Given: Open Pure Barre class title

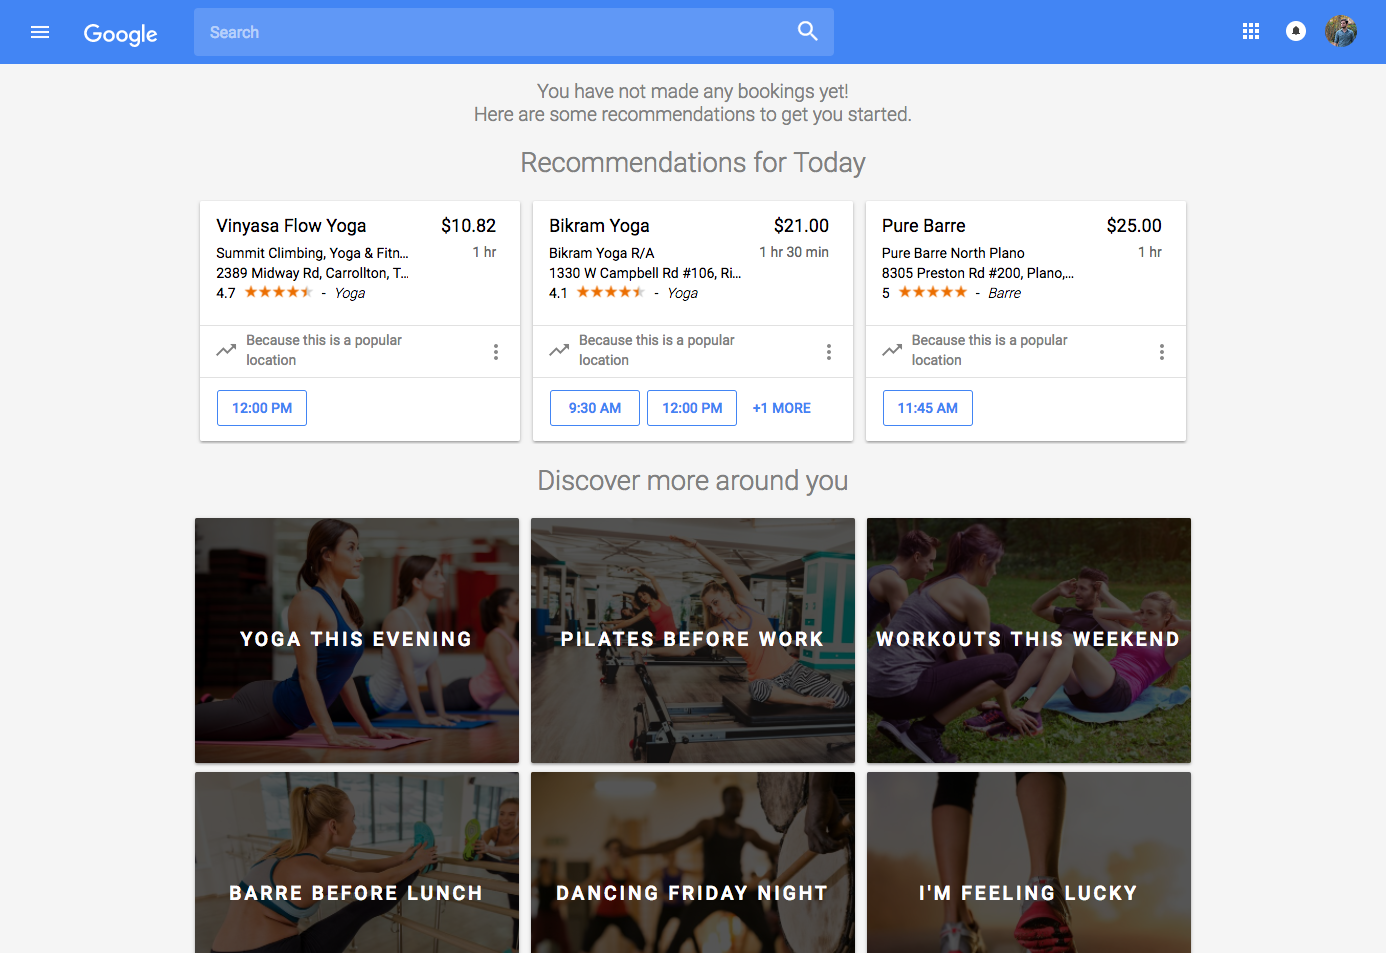Looking at the screenshot, I should point(924,226).
